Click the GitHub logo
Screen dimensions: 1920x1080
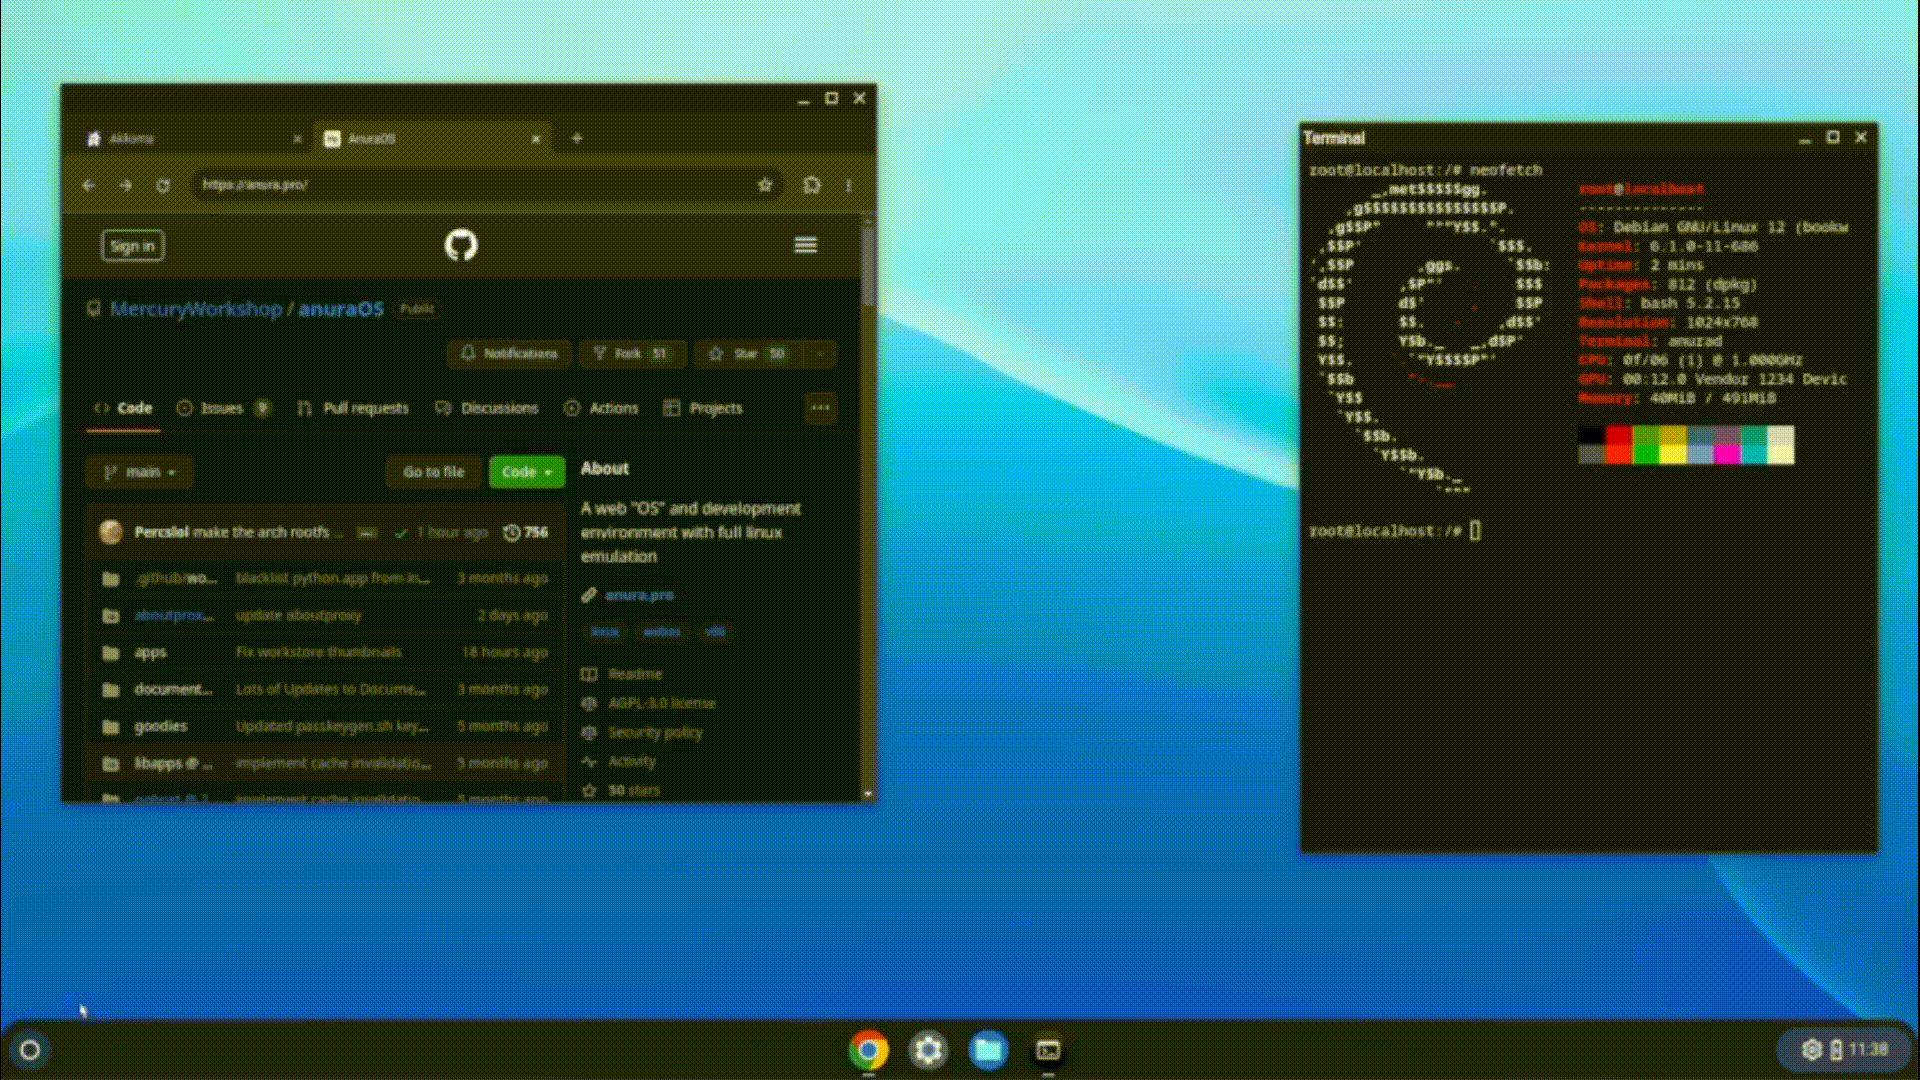[461, 245]
